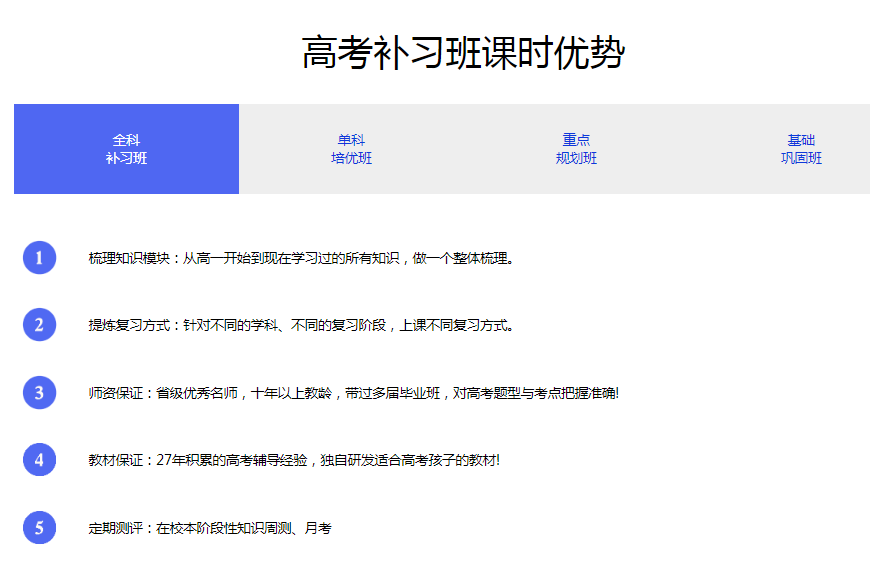Click the numbered badge "3" icon
Viewport: 870px width, 586px height.
(x=38, y=393)
